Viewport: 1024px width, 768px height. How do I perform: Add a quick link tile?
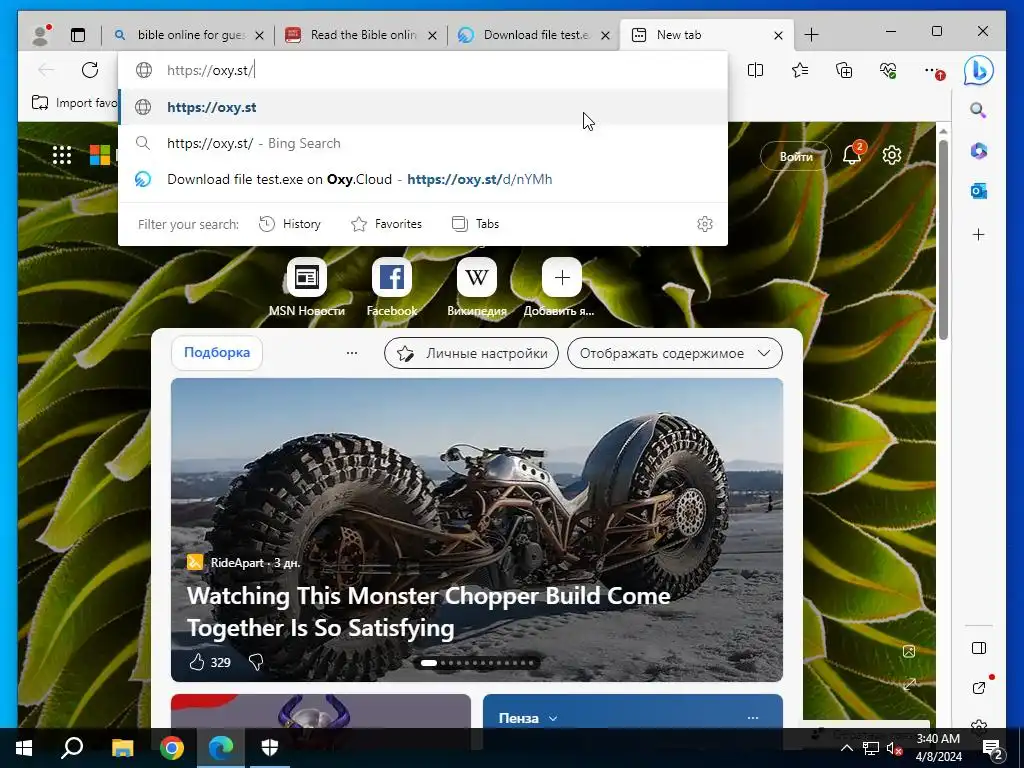tap(561, 288)
